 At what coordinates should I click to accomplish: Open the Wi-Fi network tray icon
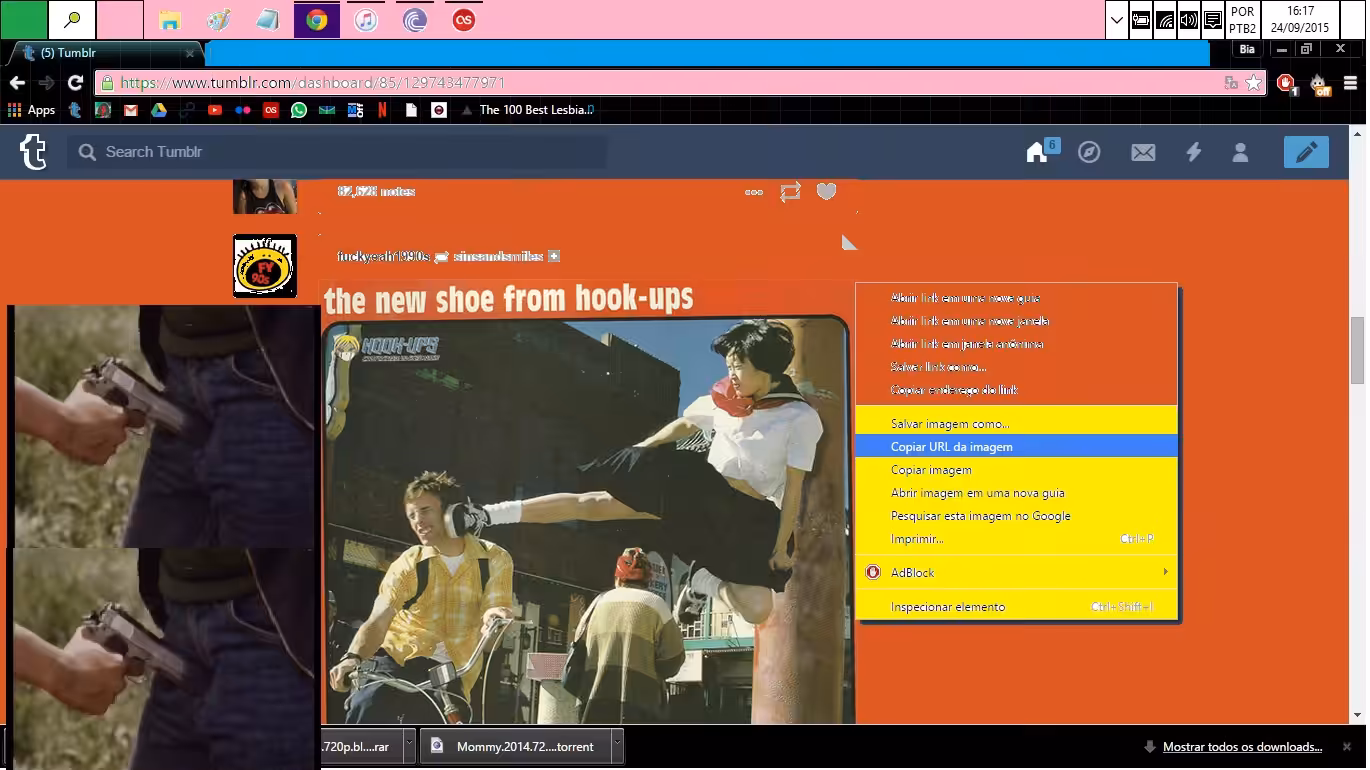click(x=1165, y=20)
